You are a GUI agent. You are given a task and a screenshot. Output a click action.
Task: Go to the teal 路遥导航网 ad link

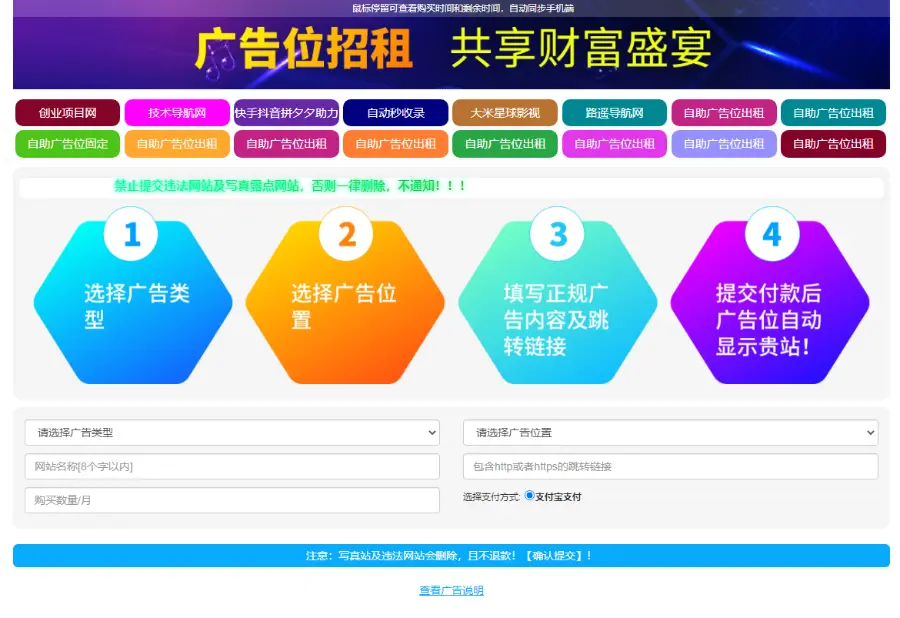tap(614, 113)
